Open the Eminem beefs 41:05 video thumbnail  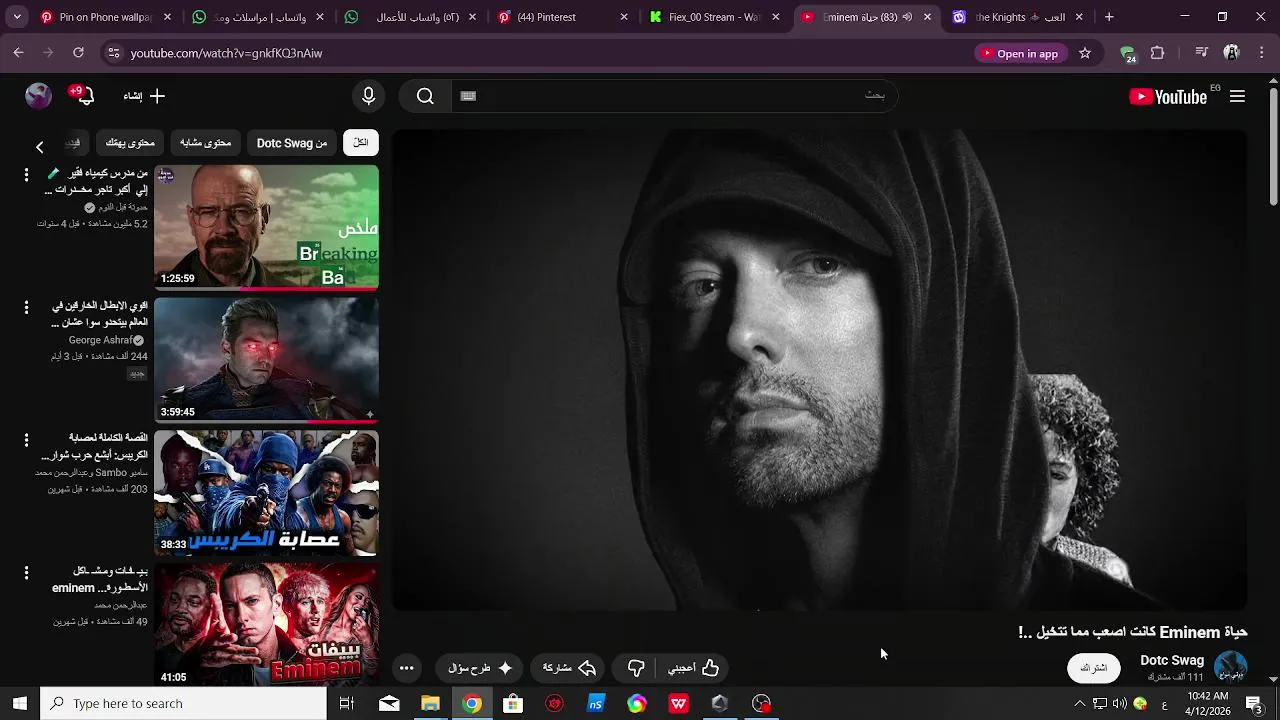point(266,624)
